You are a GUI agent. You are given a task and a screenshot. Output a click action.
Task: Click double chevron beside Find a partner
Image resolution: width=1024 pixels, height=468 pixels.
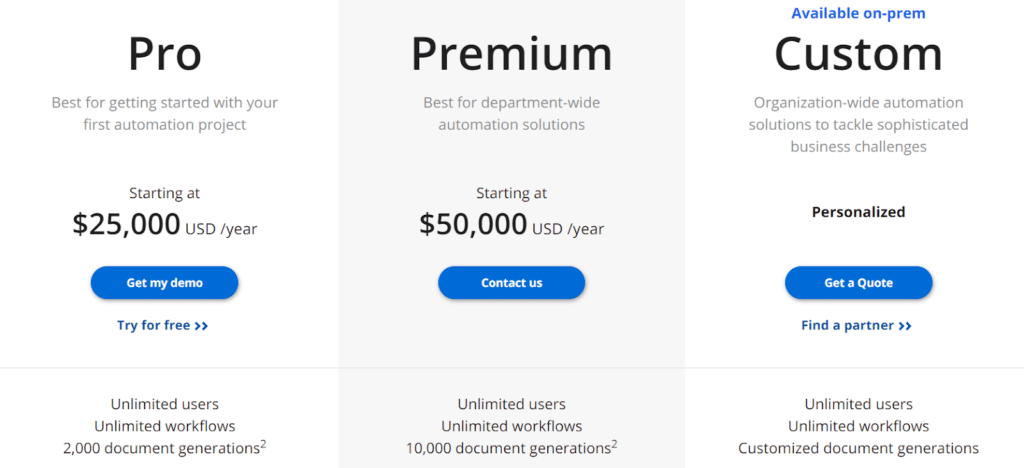(905, 326)
